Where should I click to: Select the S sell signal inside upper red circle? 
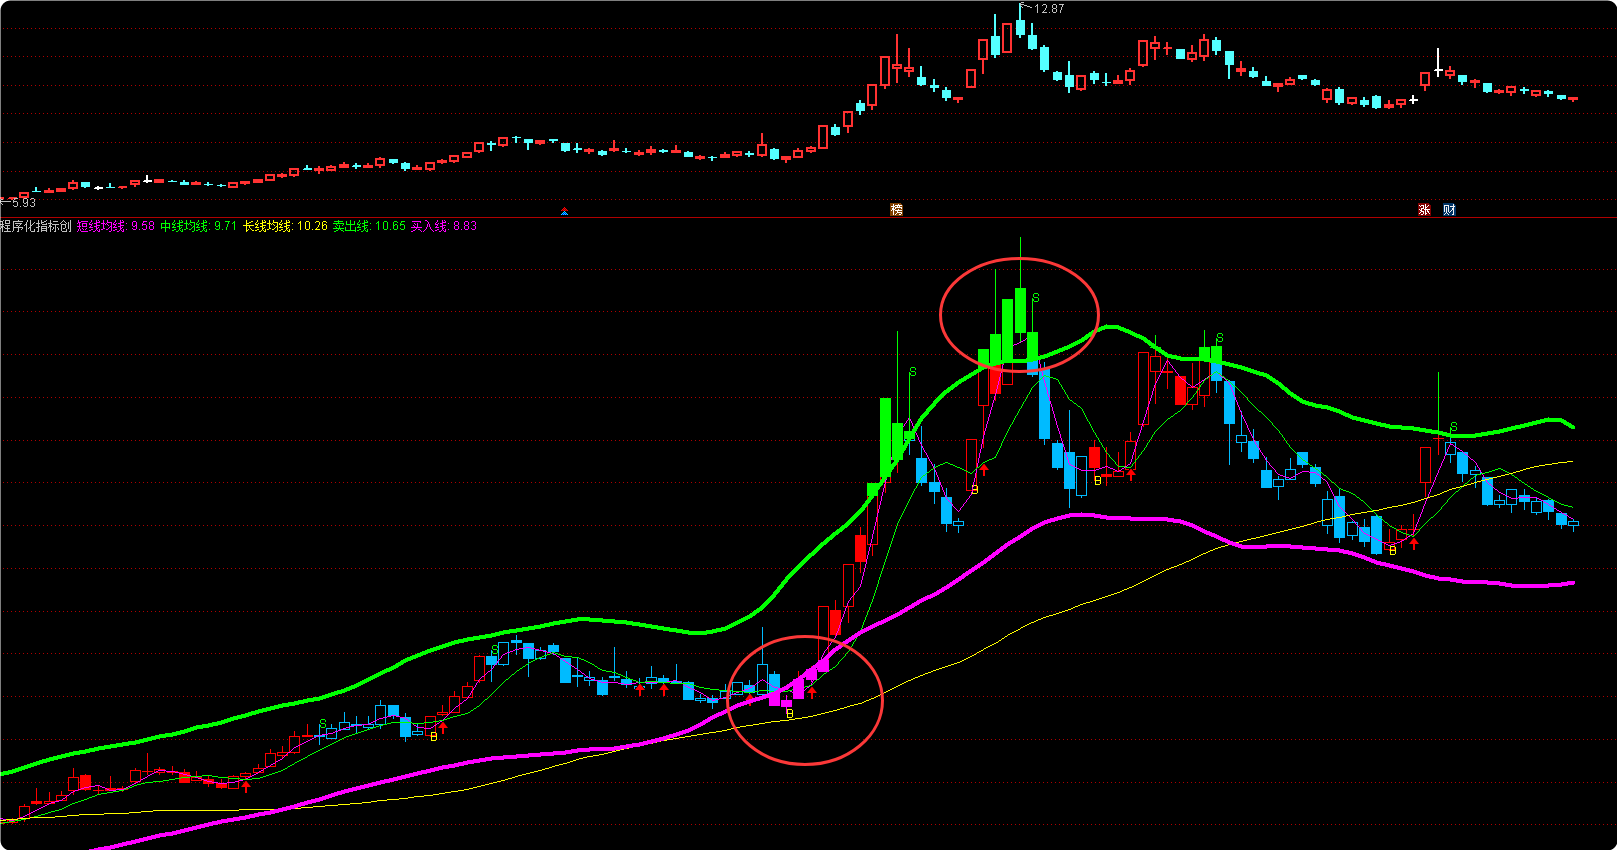1036,298
